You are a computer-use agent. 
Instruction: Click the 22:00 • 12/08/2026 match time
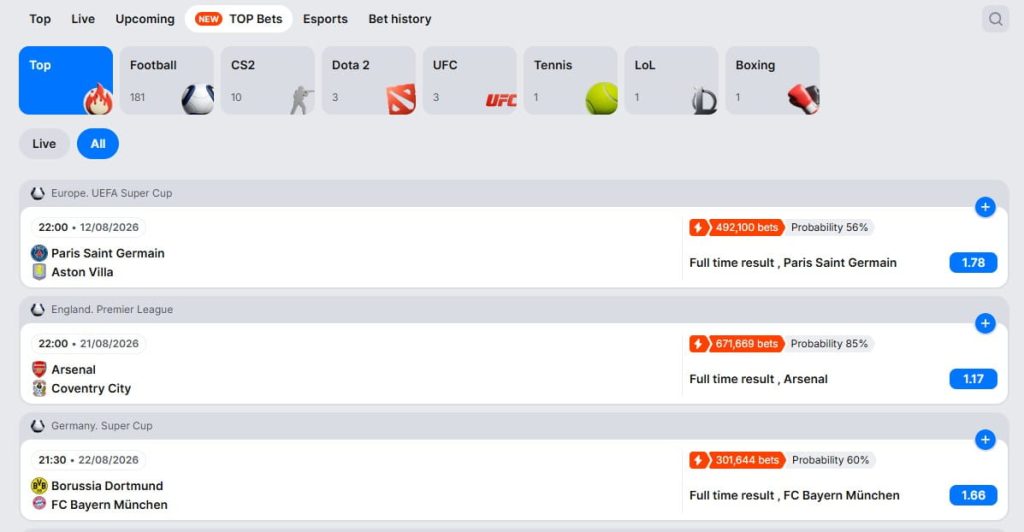tap(88, 227)
